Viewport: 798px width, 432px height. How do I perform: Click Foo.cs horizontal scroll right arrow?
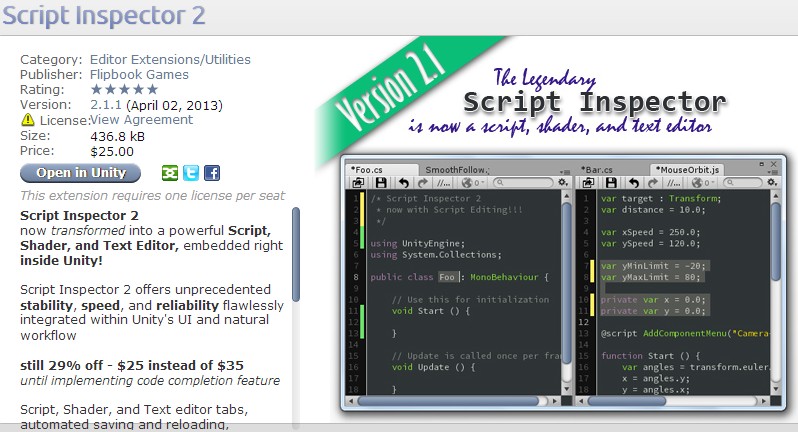tap(554, 401)
